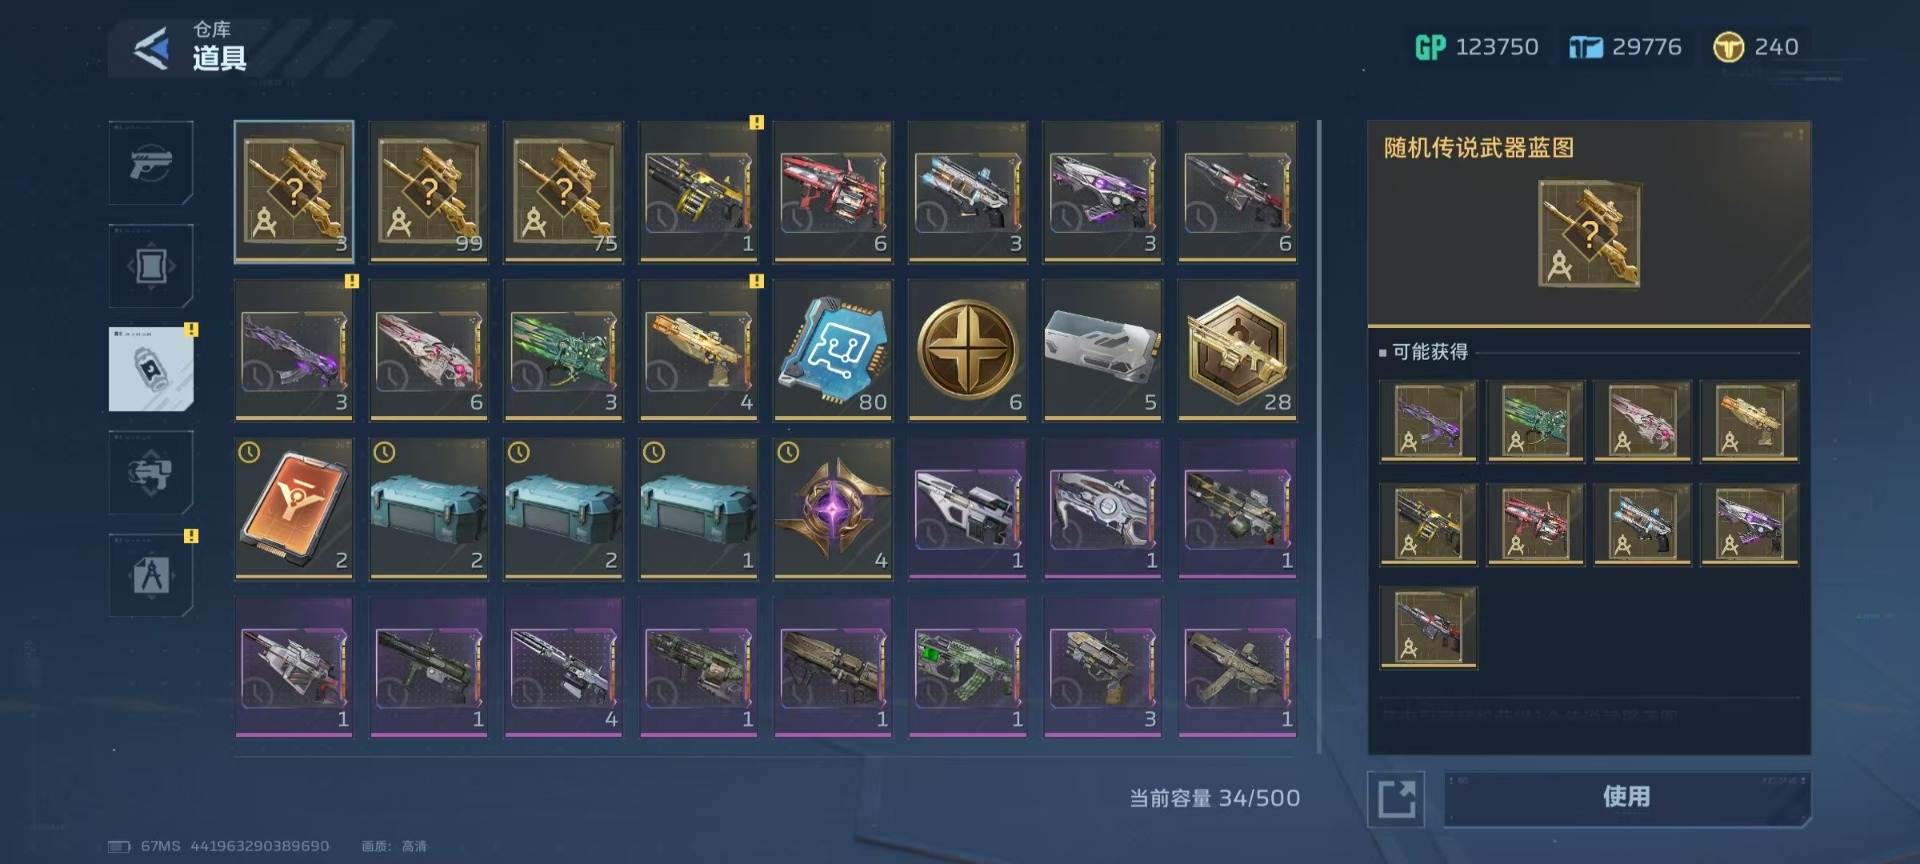This screenshot has width=1920, height=864.
Task: Select the gold hexagon weapon badge item
Action: point(1238,349)
